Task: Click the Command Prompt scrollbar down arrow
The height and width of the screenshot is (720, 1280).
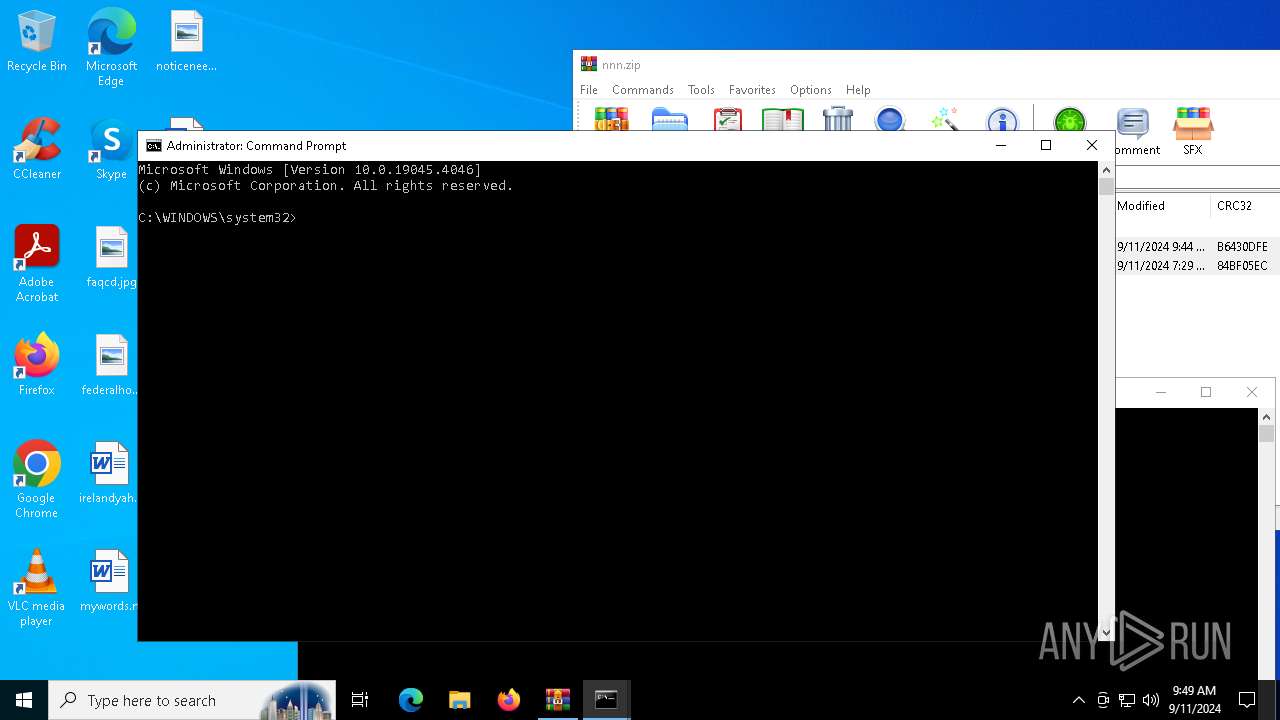Action: coord(1106,632)
